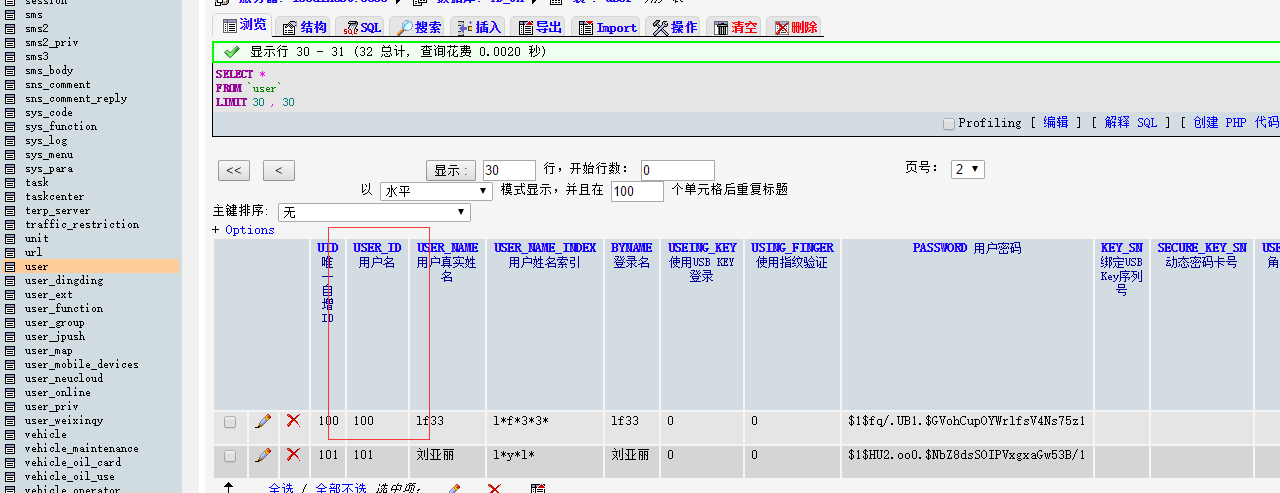This screenshot has height=493, width=1280.
Task: Jump to first page with << button
Action: (233, 170)
